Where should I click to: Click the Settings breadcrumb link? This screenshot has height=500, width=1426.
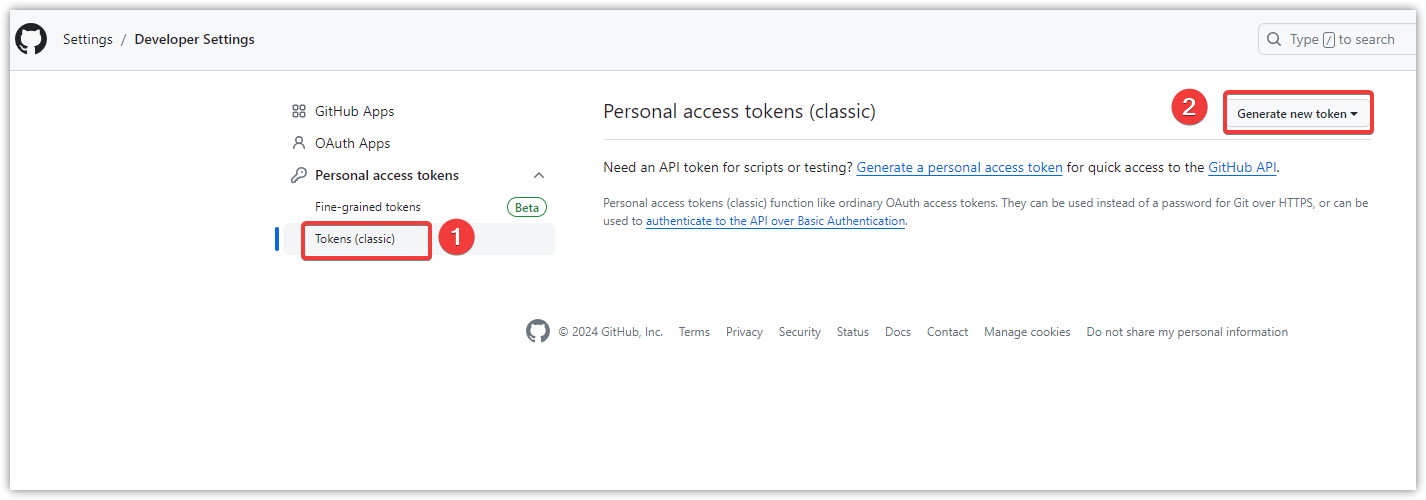[x=87, y=39]
